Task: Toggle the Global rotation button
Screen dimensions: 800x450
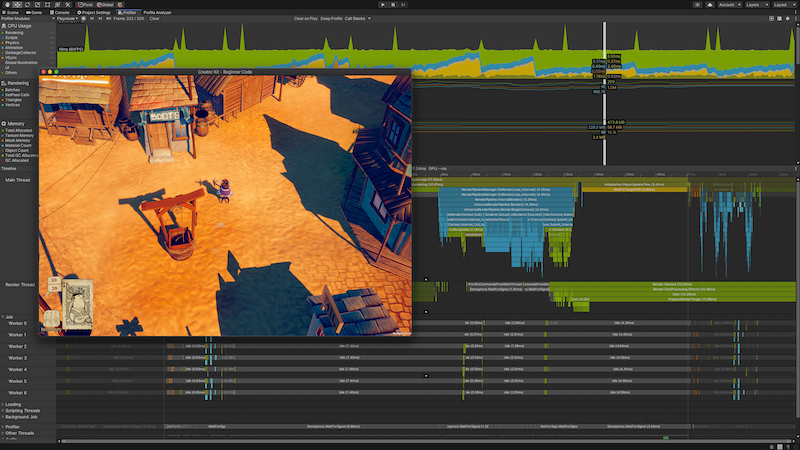Action: (x=106, y=4)
